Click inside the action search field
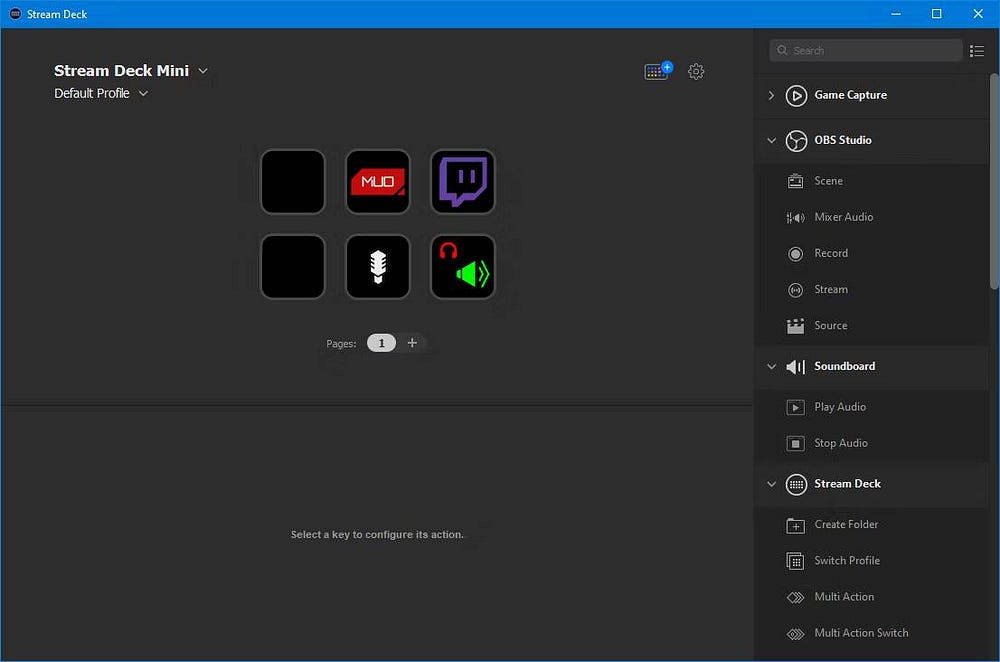Image resolution: width=1000 pixels, height=662 pixels. click(866, 50)
